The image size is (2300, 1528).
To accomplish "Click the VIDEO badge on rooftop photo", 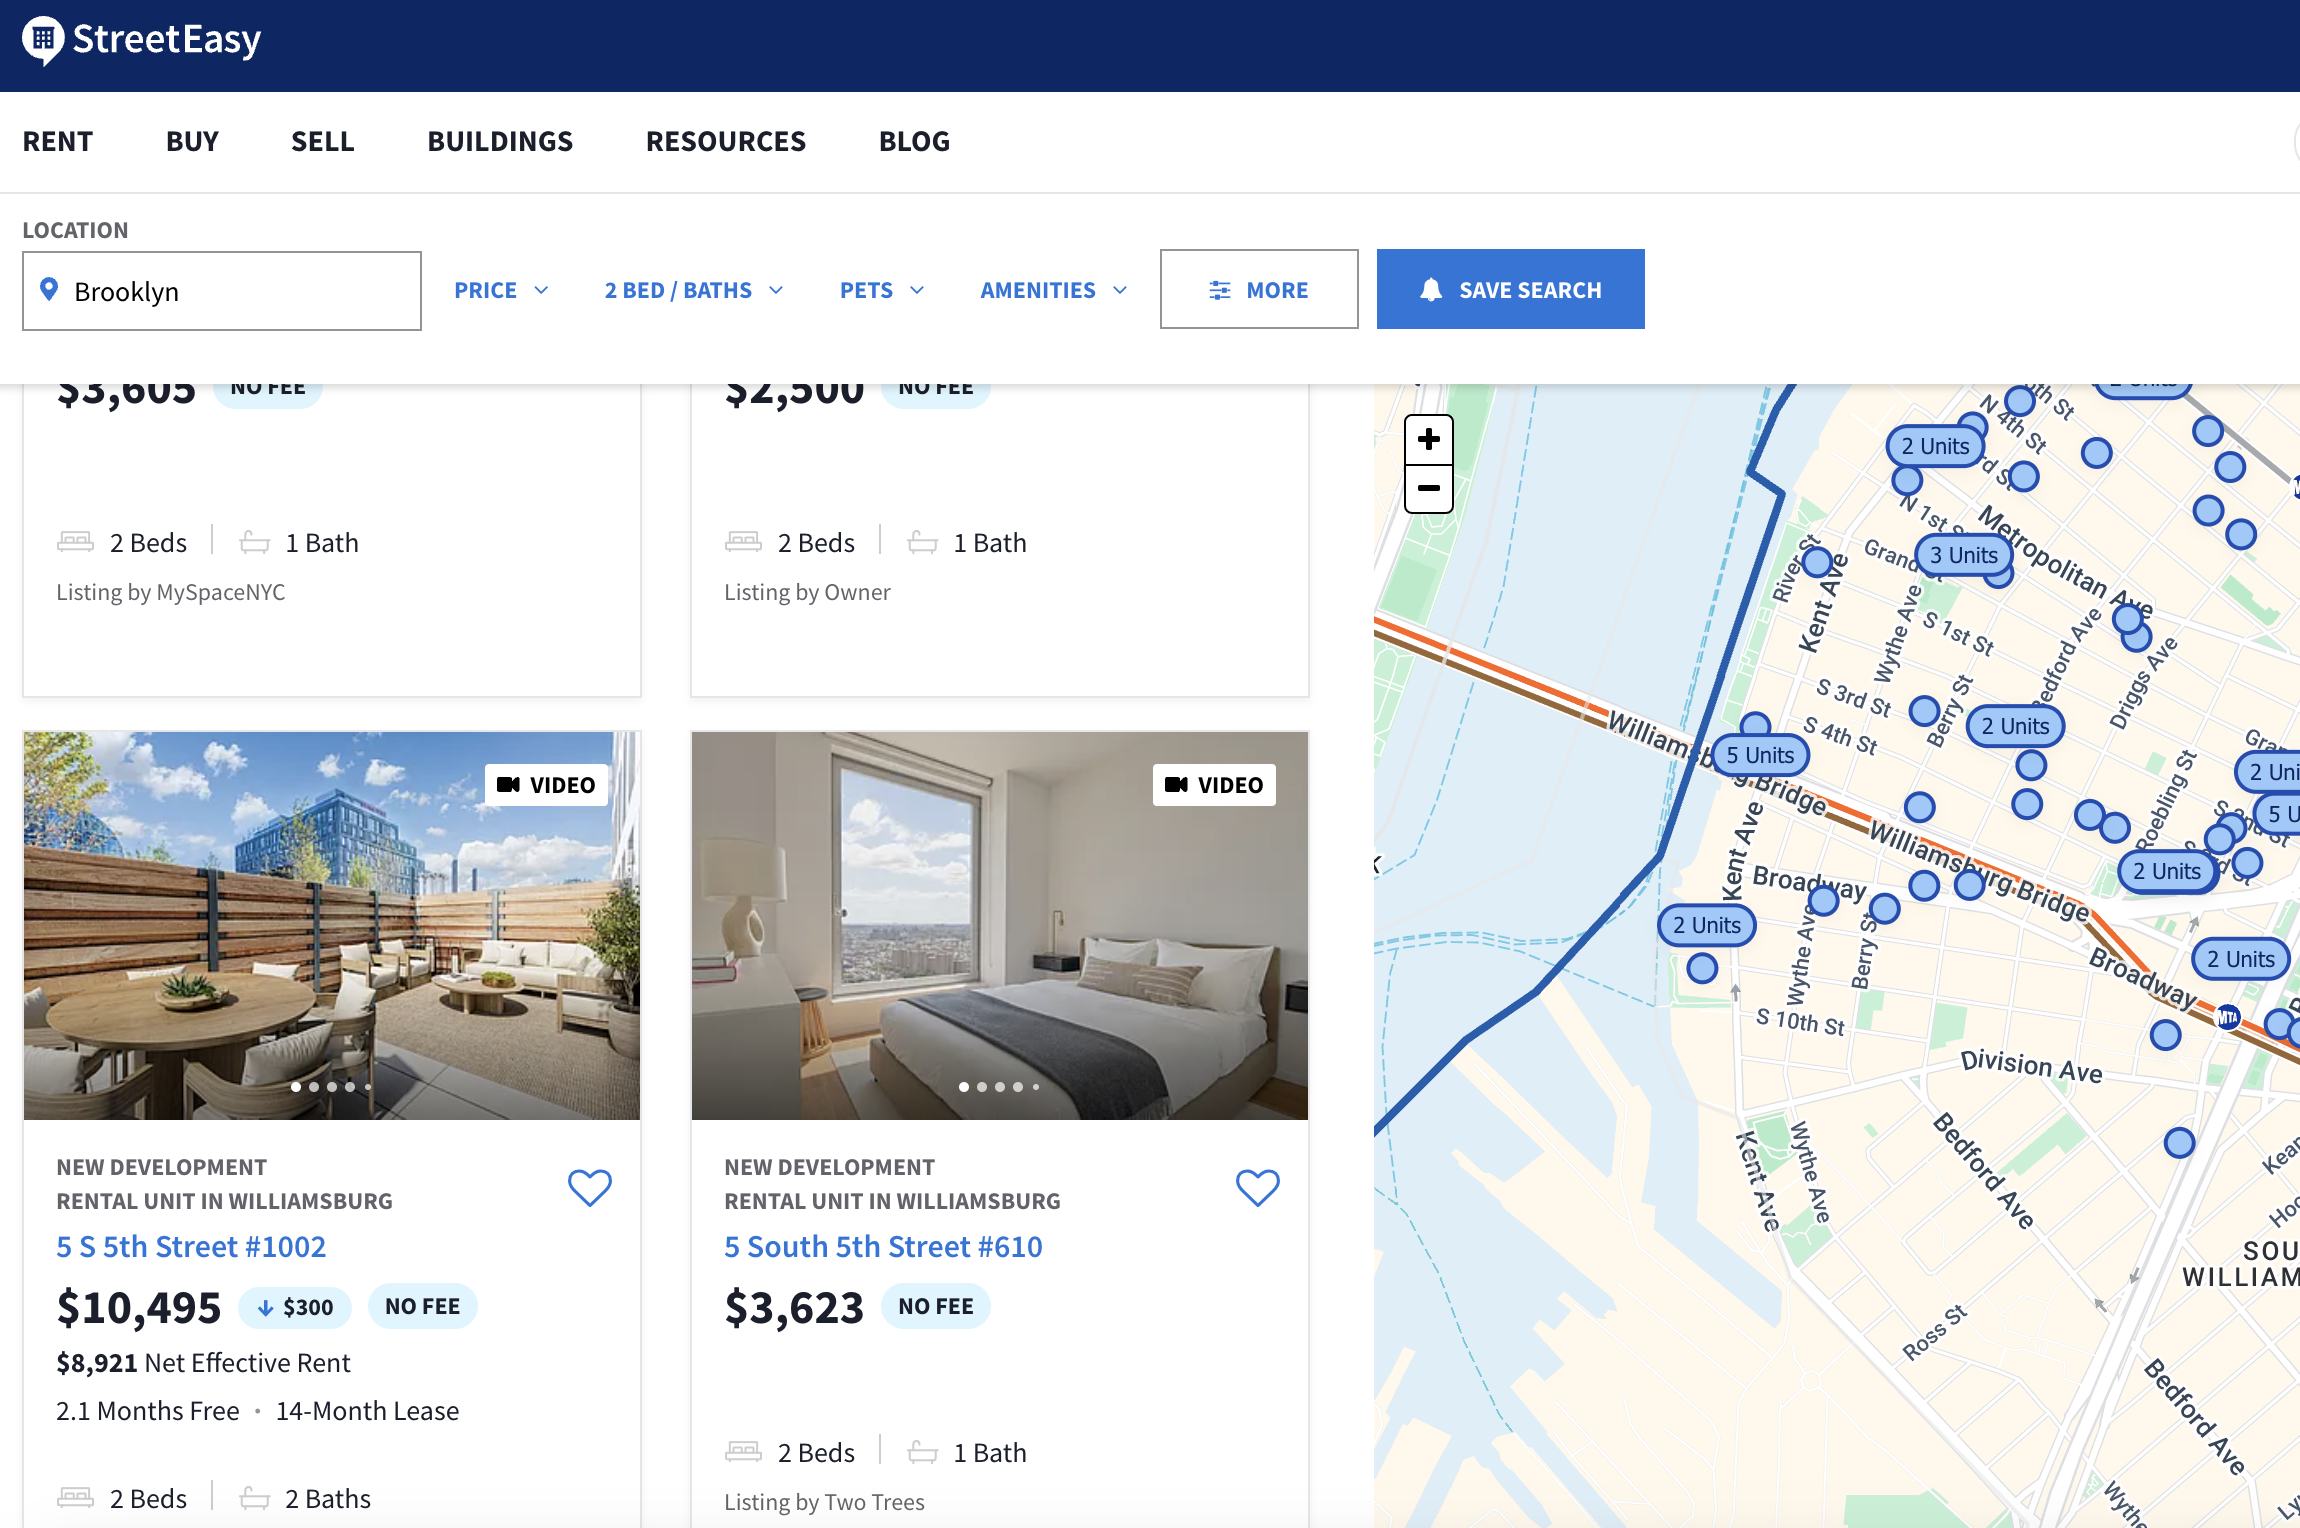I will click(546, 785).
